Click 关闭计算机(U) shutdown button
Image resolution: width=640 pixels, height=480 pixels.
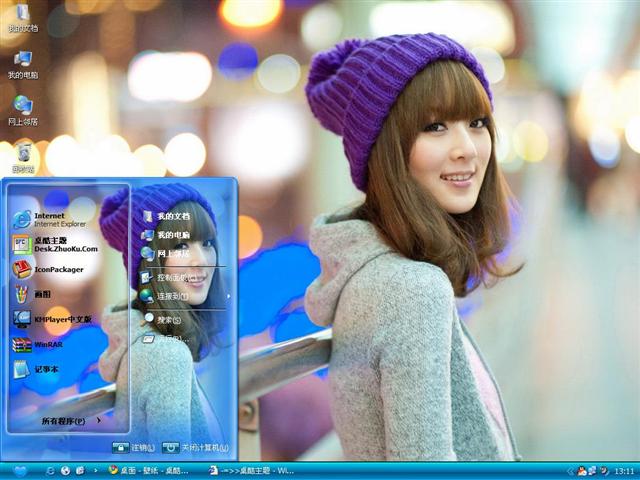195,448
